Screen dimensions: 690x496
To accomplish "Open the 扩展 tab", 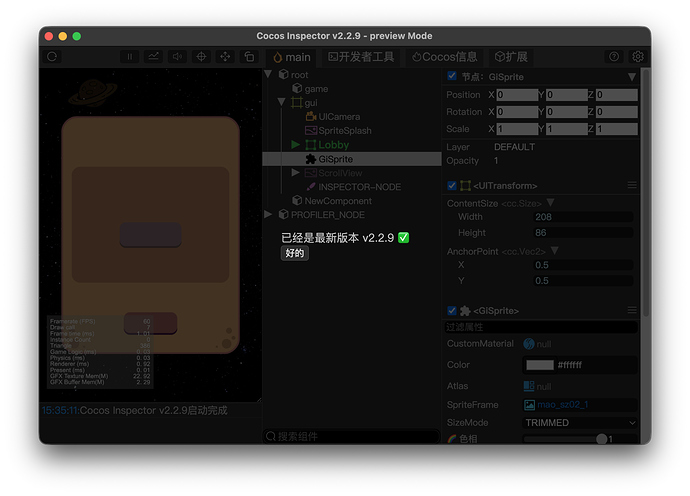I will coord(511,57).
